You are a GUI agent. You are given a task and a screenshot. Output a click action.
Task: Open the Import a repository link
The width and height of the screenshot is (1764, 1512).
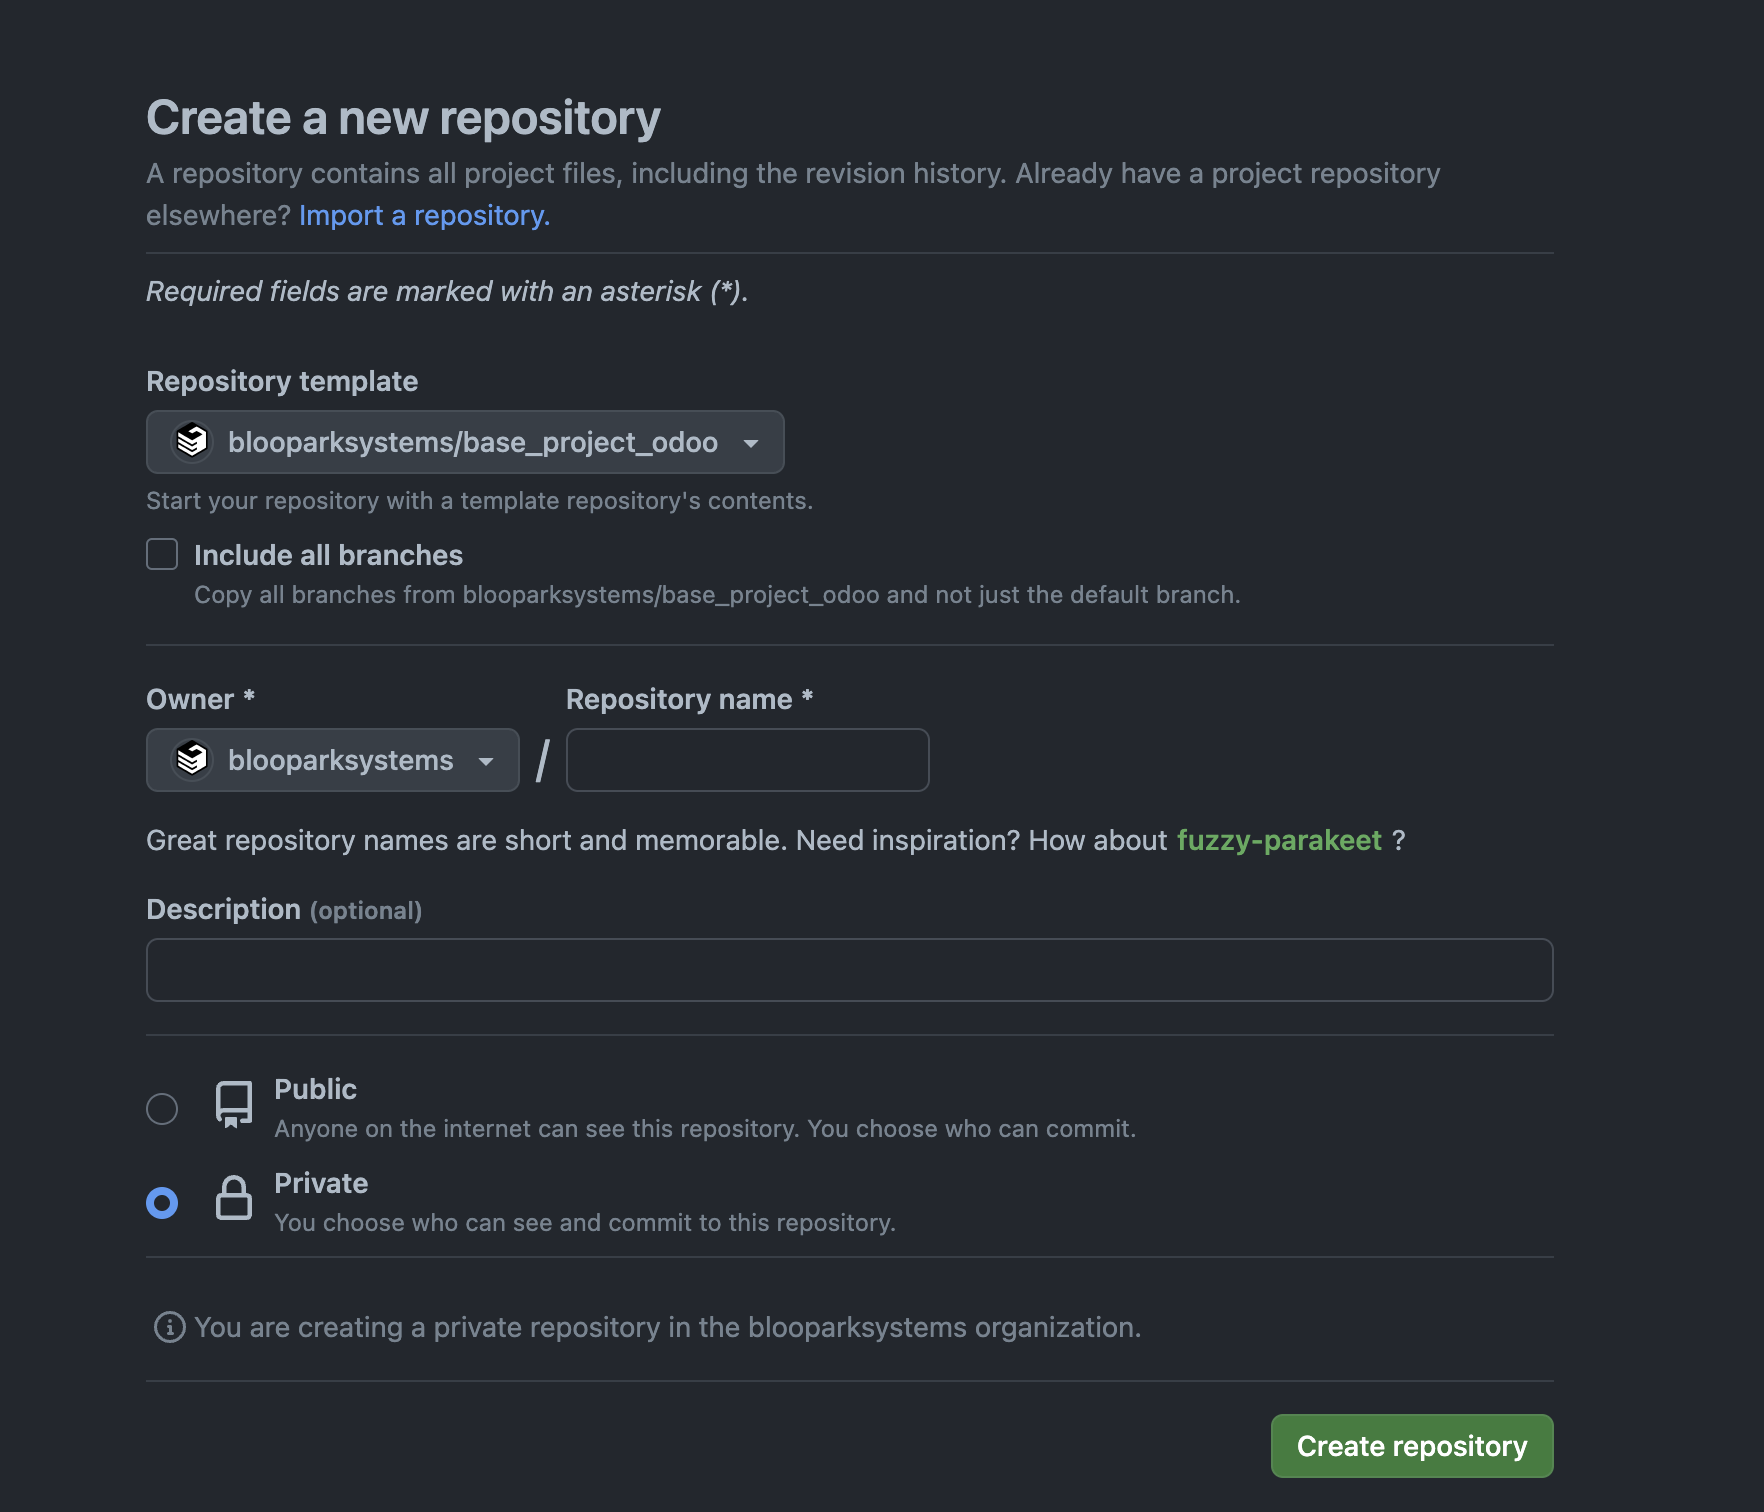coord(424,215)
